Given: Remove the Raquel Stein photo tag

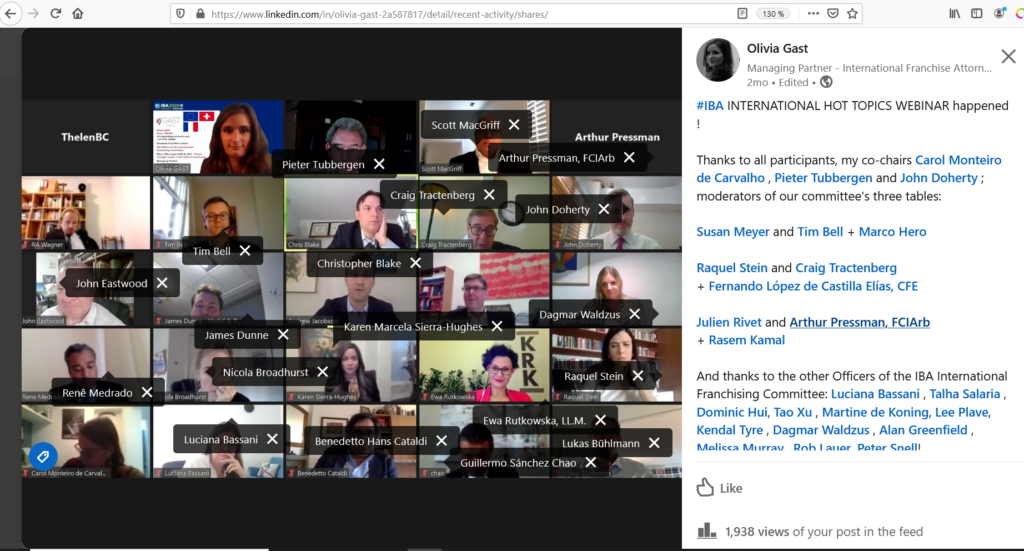Looking at the screenshot, I should [x=637, y=375].
